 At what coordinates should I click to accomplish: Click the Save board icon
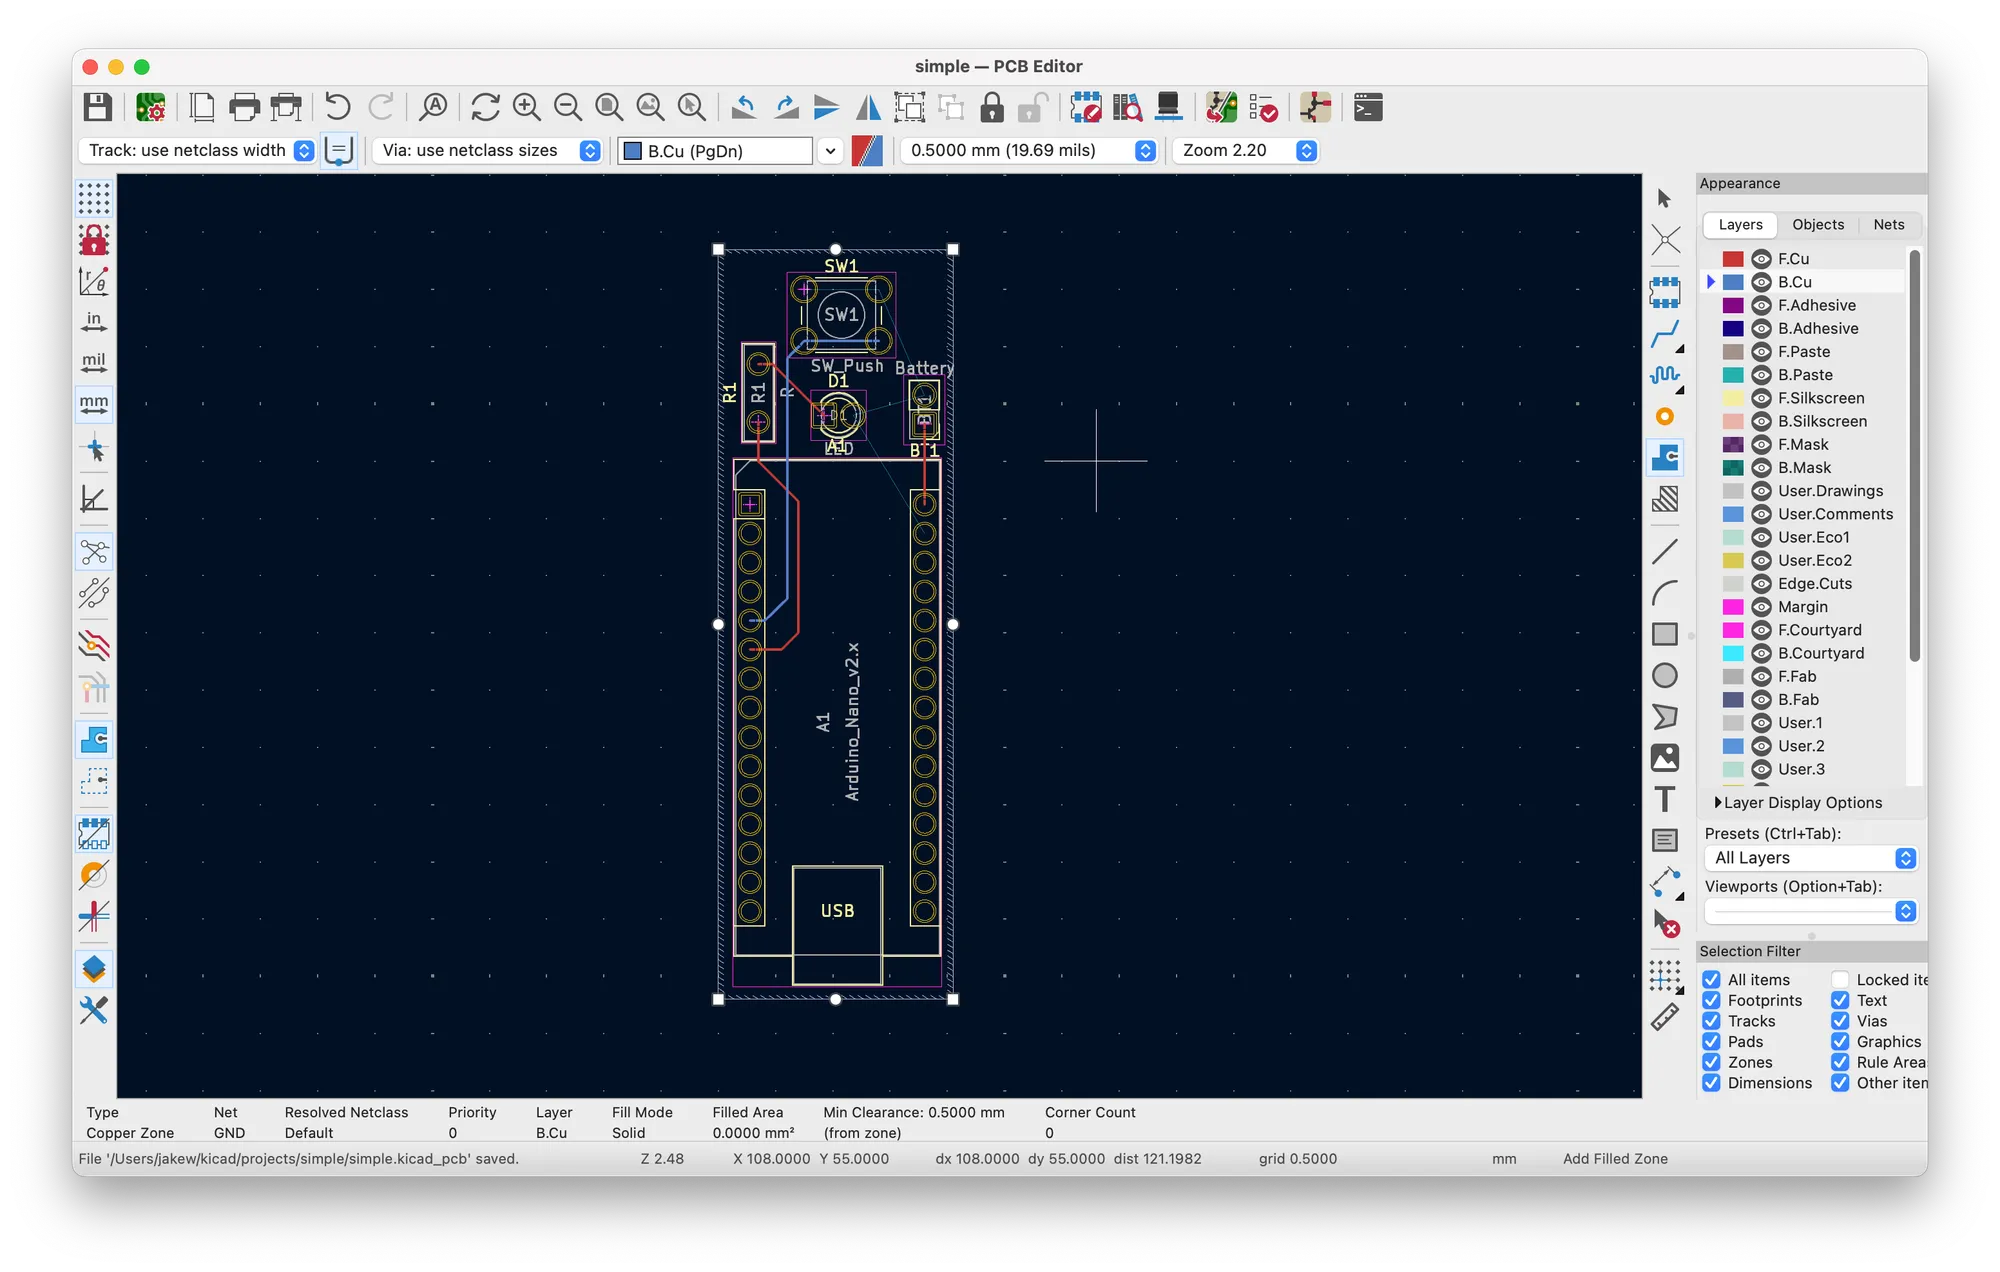(x=97, y=107)
